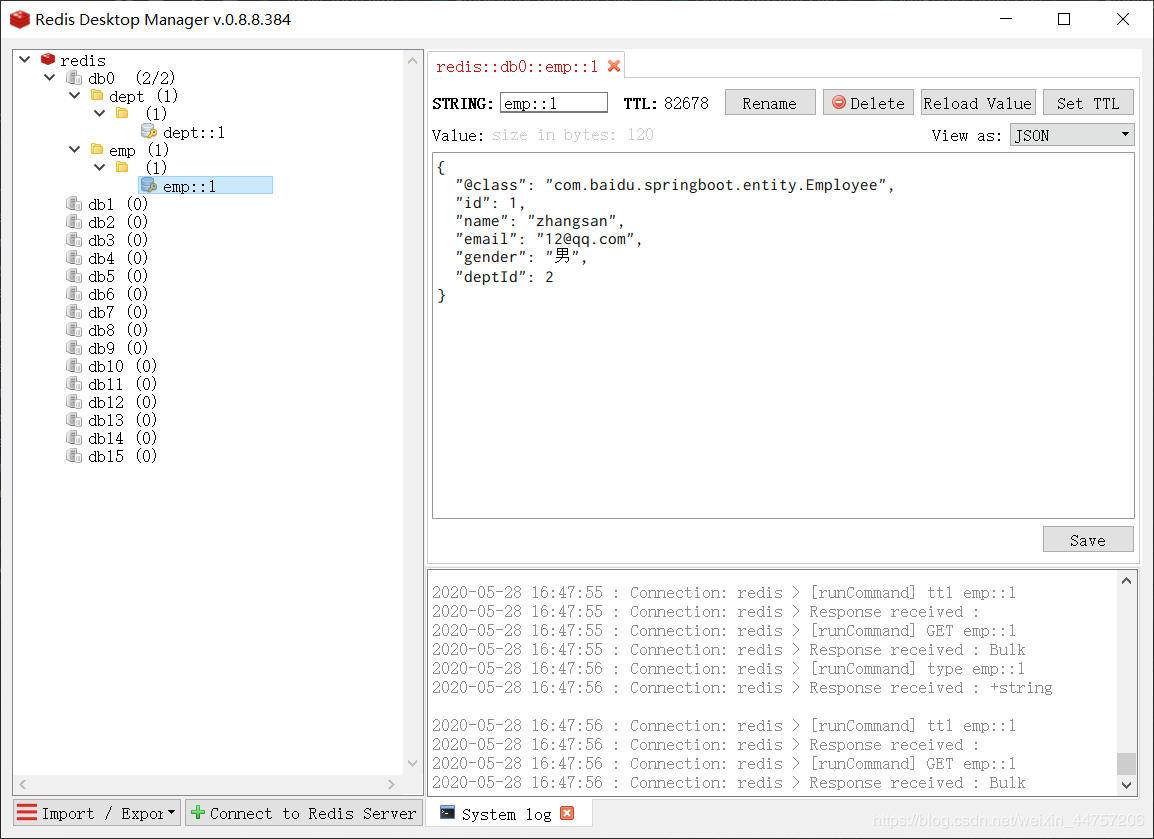Open the dept::1 key item
Viewport: 1154px width, 839px height.
185,132
